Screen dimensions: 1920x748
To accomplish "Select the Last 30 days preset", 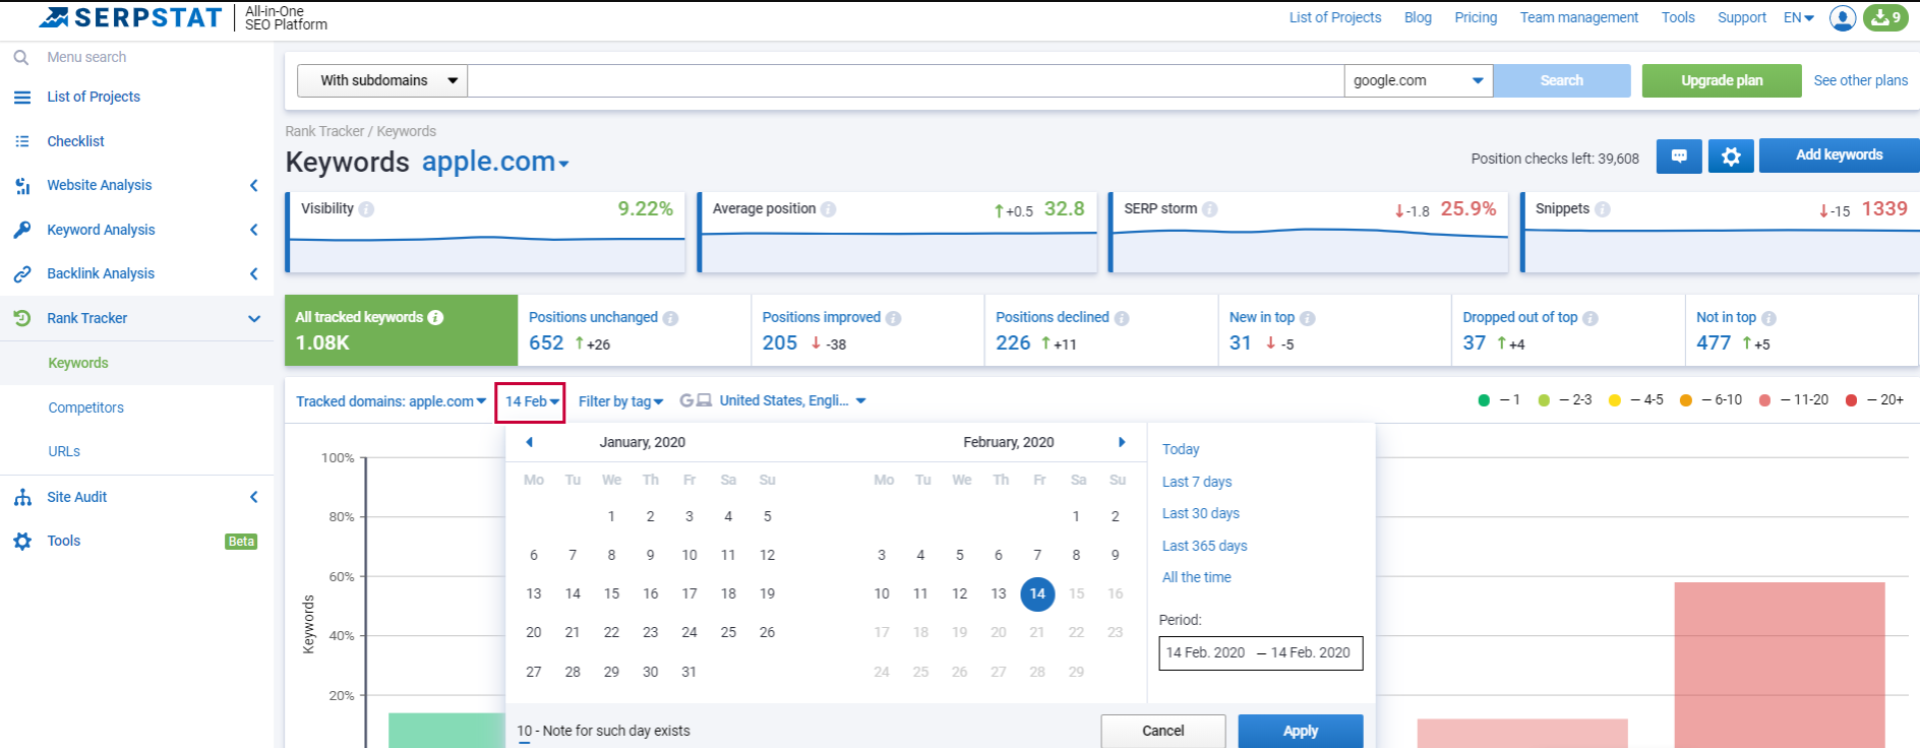I will 1200,514.
